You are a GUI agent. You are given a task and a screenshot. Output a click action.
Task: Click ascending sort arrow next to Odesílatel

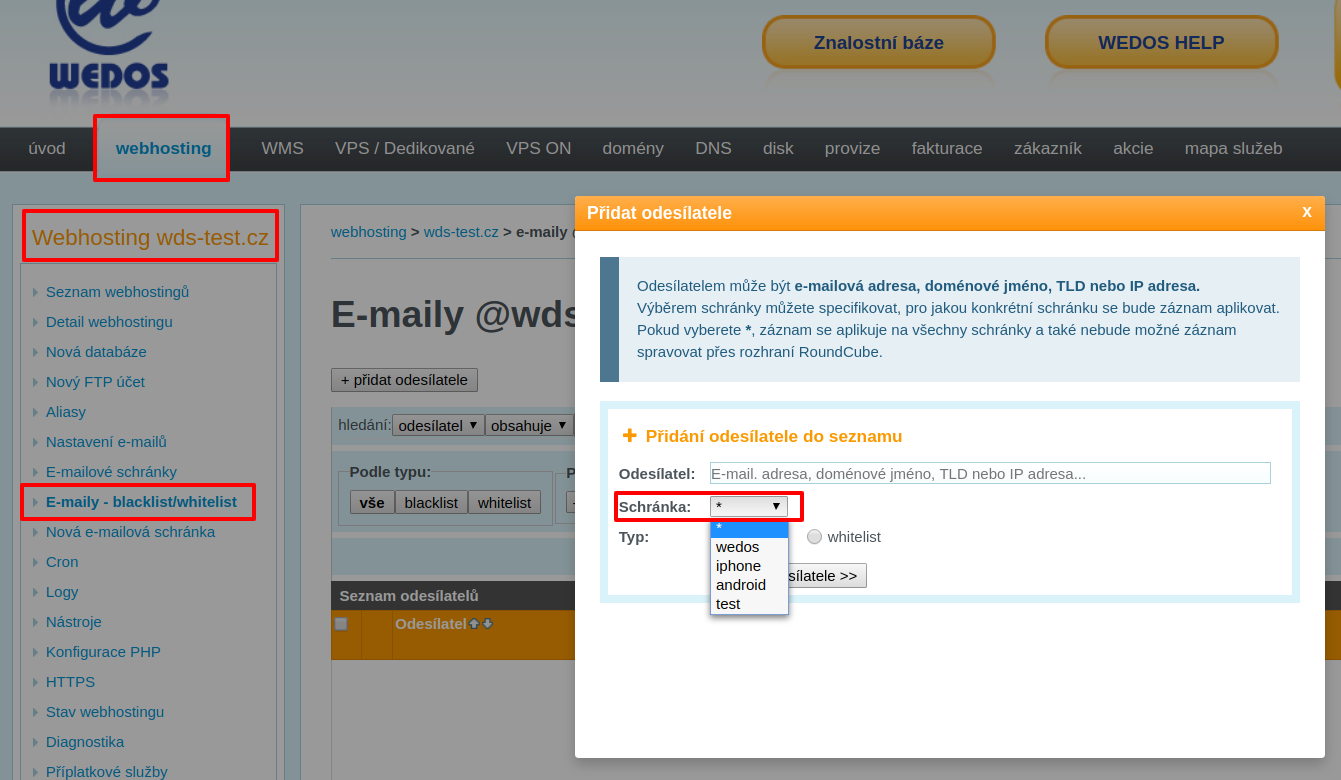[x=474, y=624]
